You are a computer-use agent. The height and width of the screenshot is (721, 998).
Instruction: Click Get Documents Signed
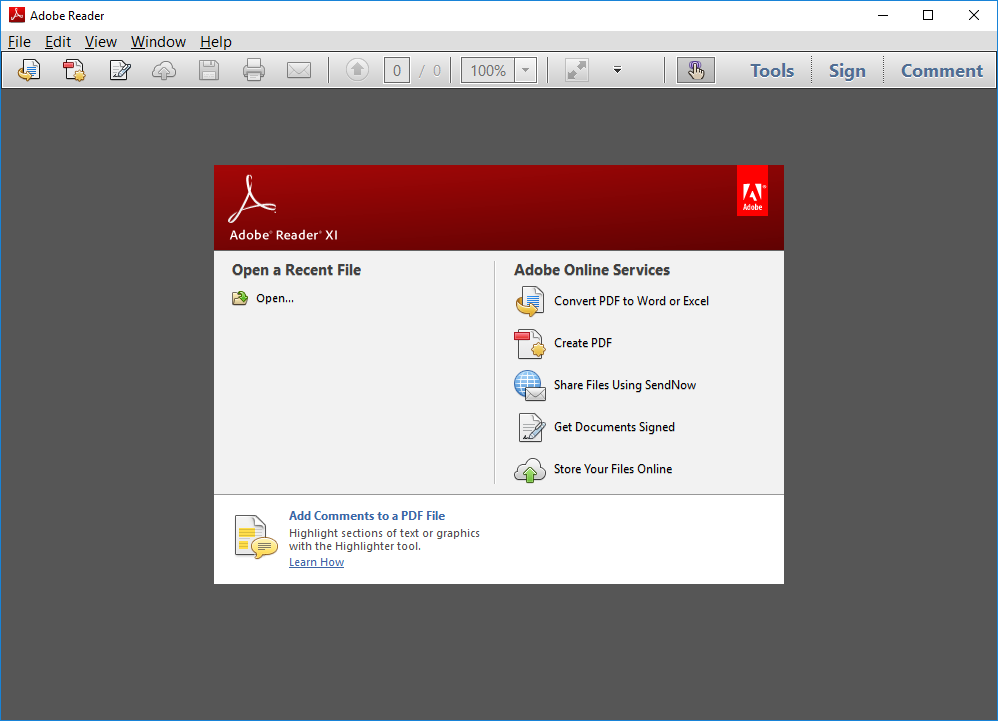tap(614, 427)
